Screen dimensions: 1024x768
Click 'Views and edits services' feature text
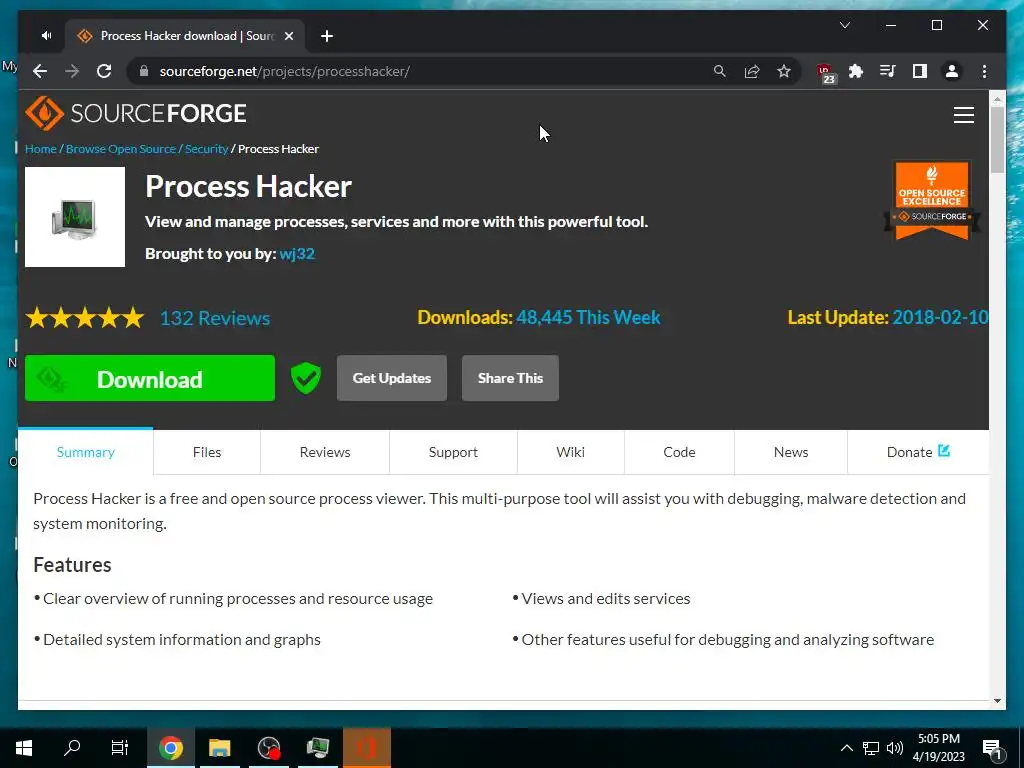(605, 599)
